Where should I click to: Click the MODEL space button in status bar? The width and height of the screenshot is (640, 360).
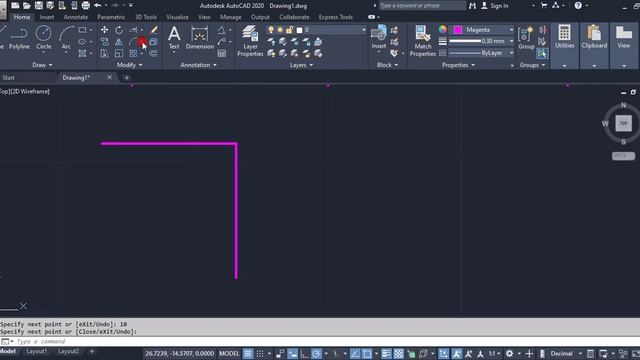point(229,353)
